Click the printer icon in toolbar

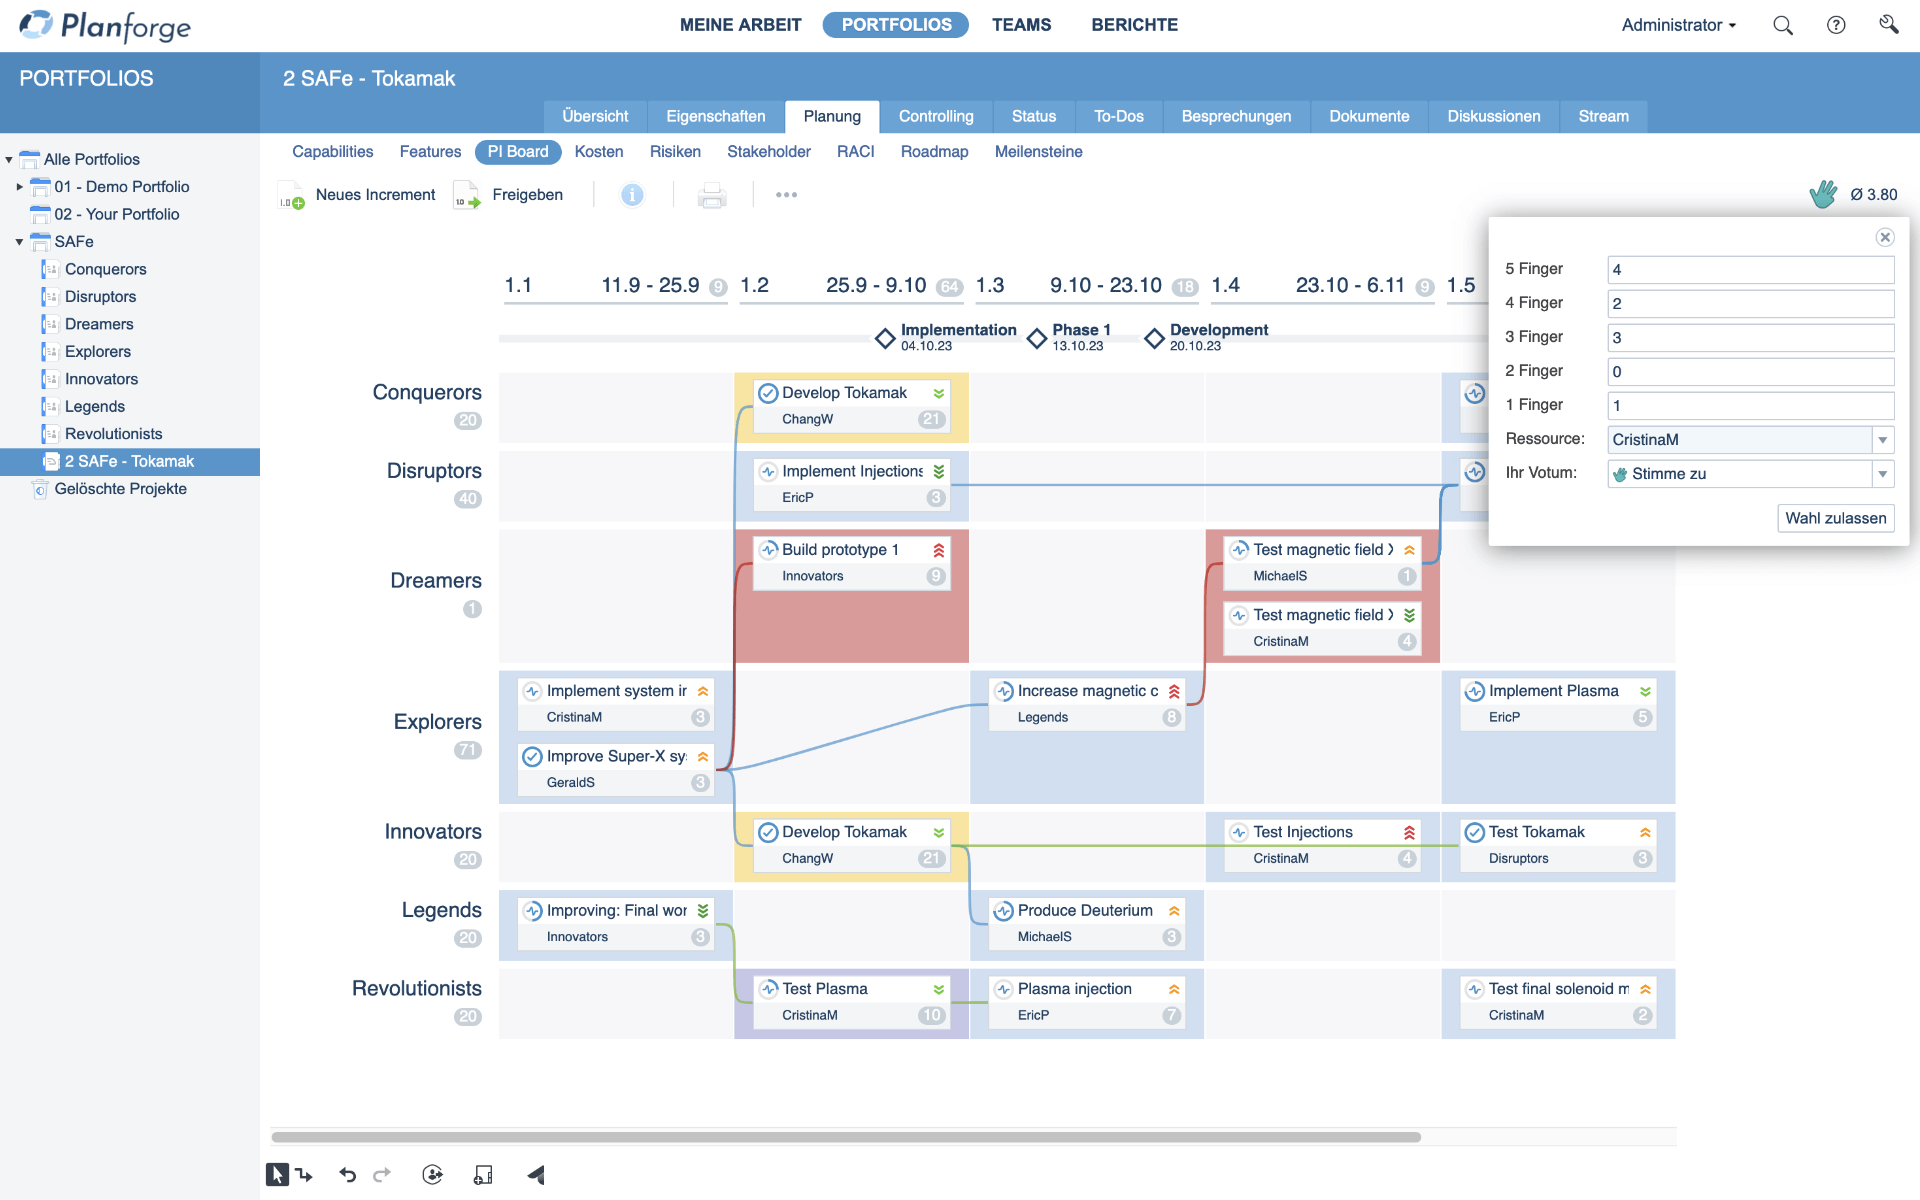(712, 195)
